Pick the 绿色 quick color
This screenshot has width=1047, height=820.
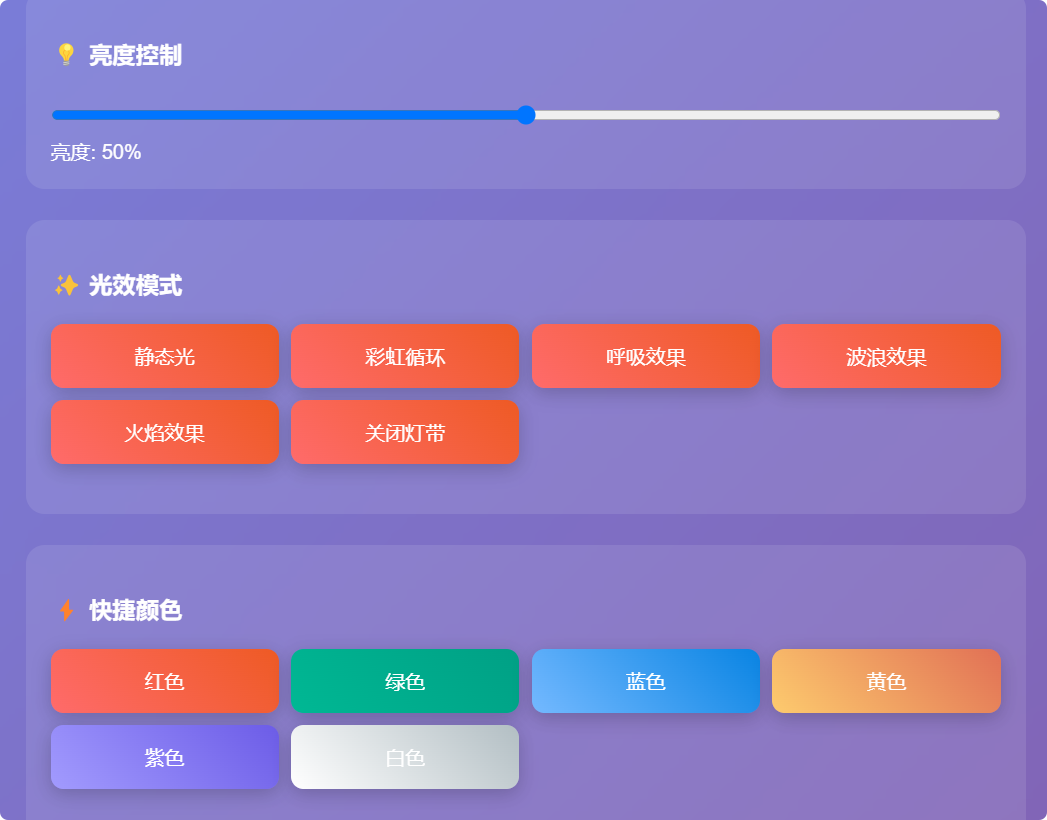pyautogui.click(x=405, y=681)
